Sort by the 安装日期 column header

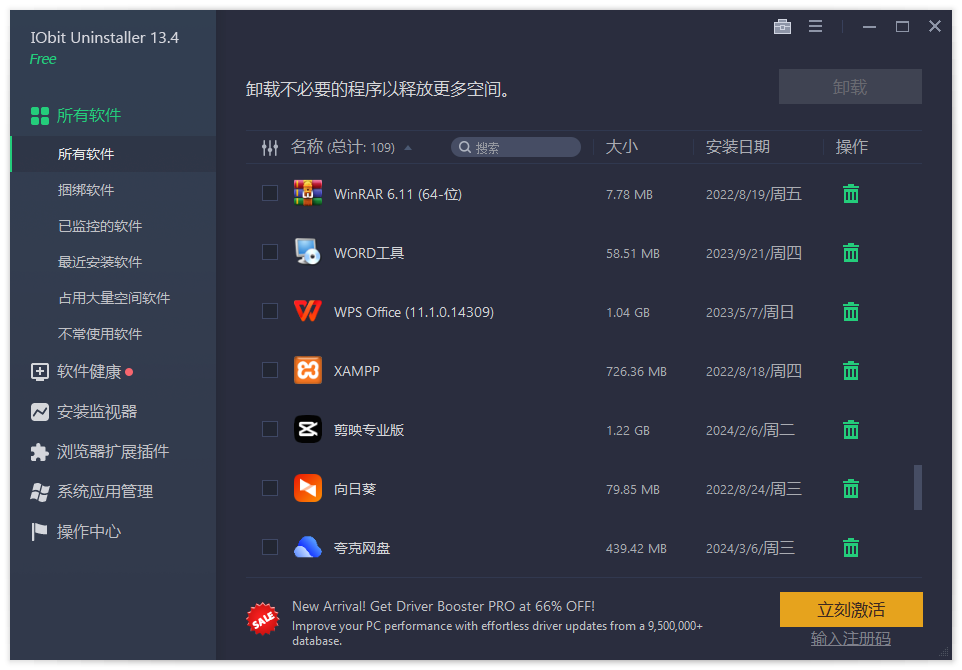[x=737, y=147]
